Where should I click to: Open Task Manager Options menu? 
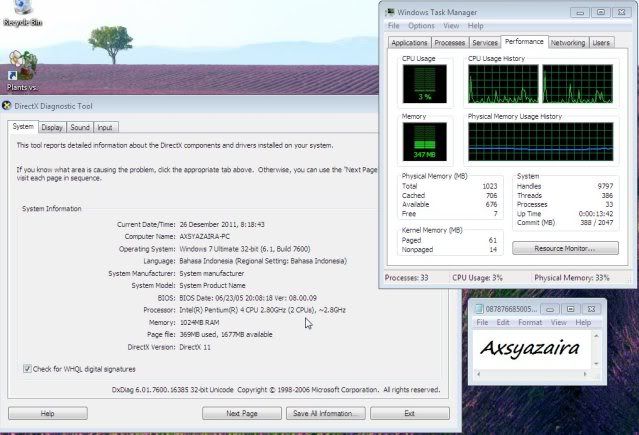421,26
